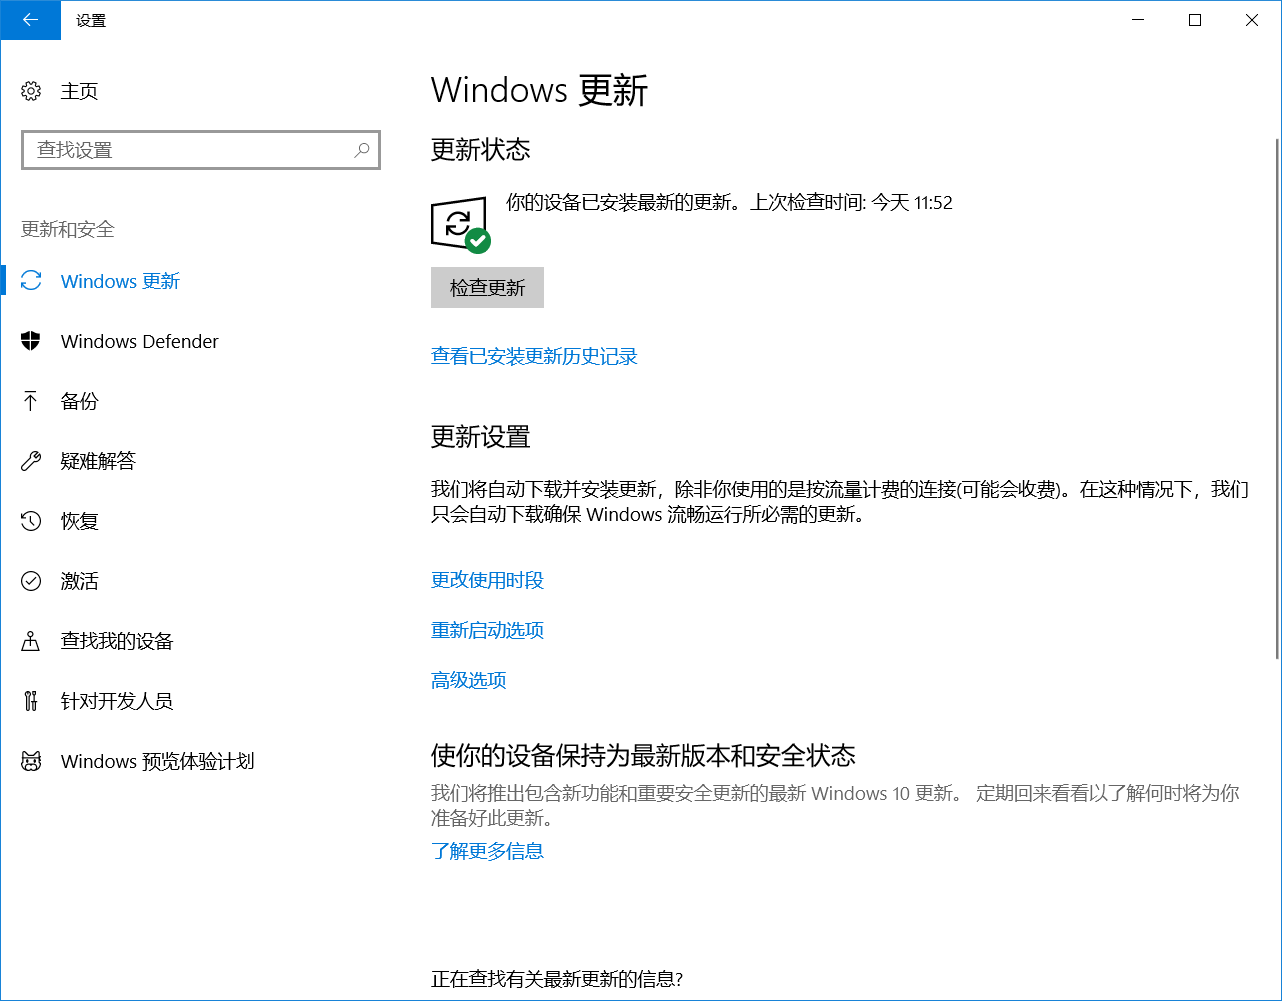
Task: Click the Windows 预览体验计划 cat icon
Action: tap(31, 761)
